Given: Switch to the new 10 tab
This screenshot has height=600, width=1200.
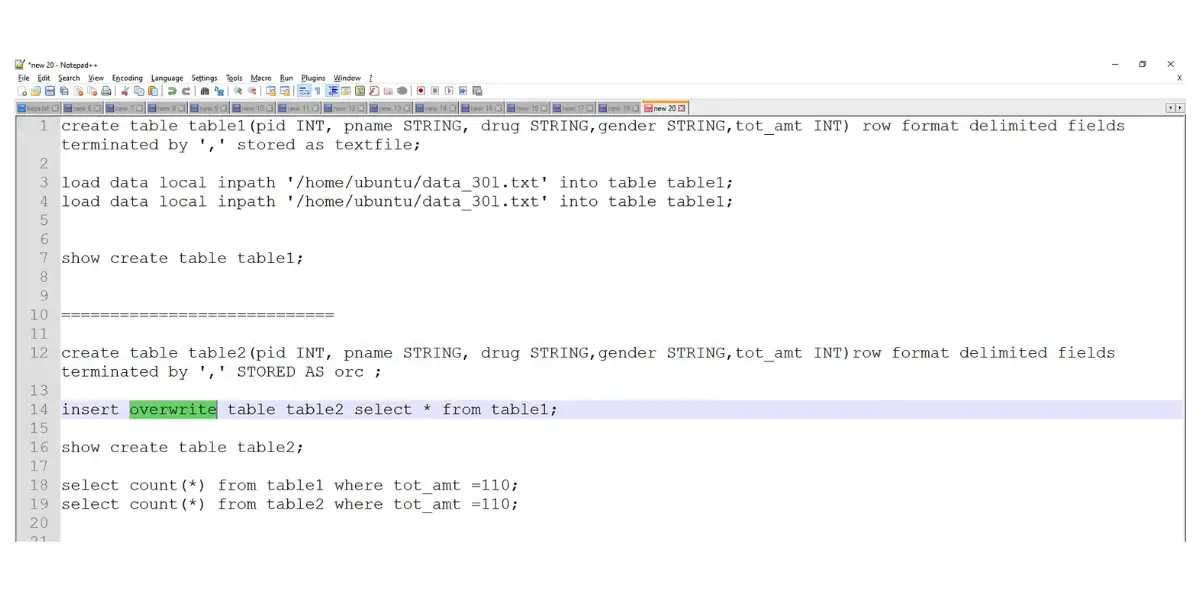Looking at the screenshot, I should (253, 108).
